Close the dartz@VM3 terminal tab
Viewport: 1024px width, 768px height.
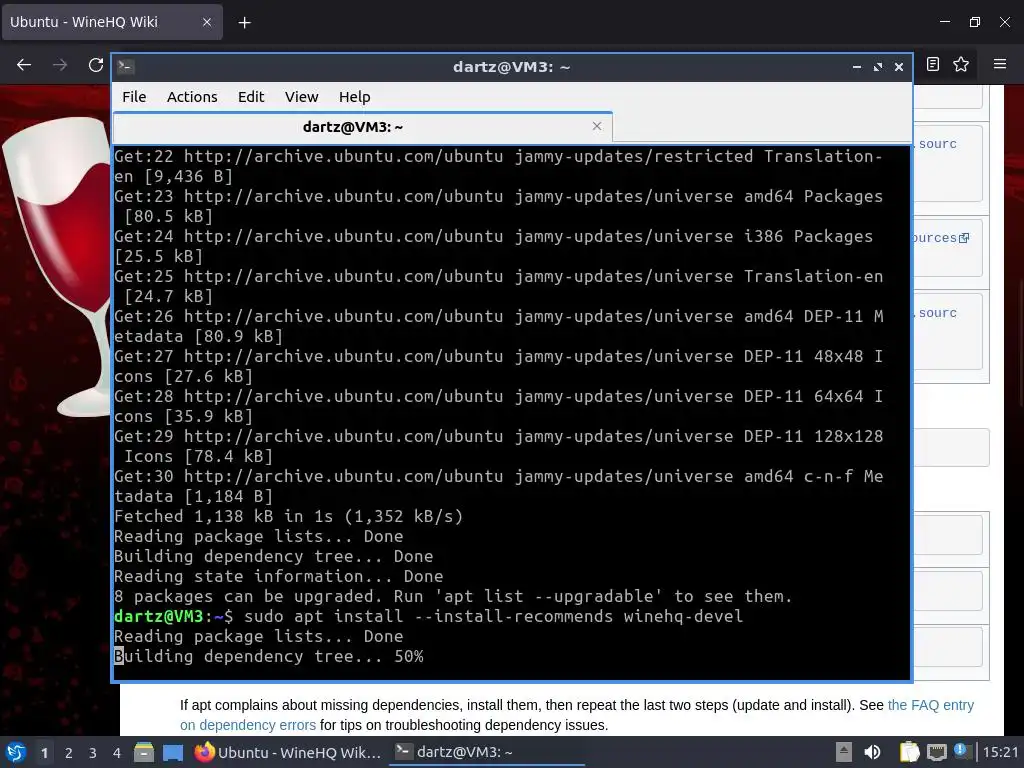pyautogui.click(x=596, y=126)
